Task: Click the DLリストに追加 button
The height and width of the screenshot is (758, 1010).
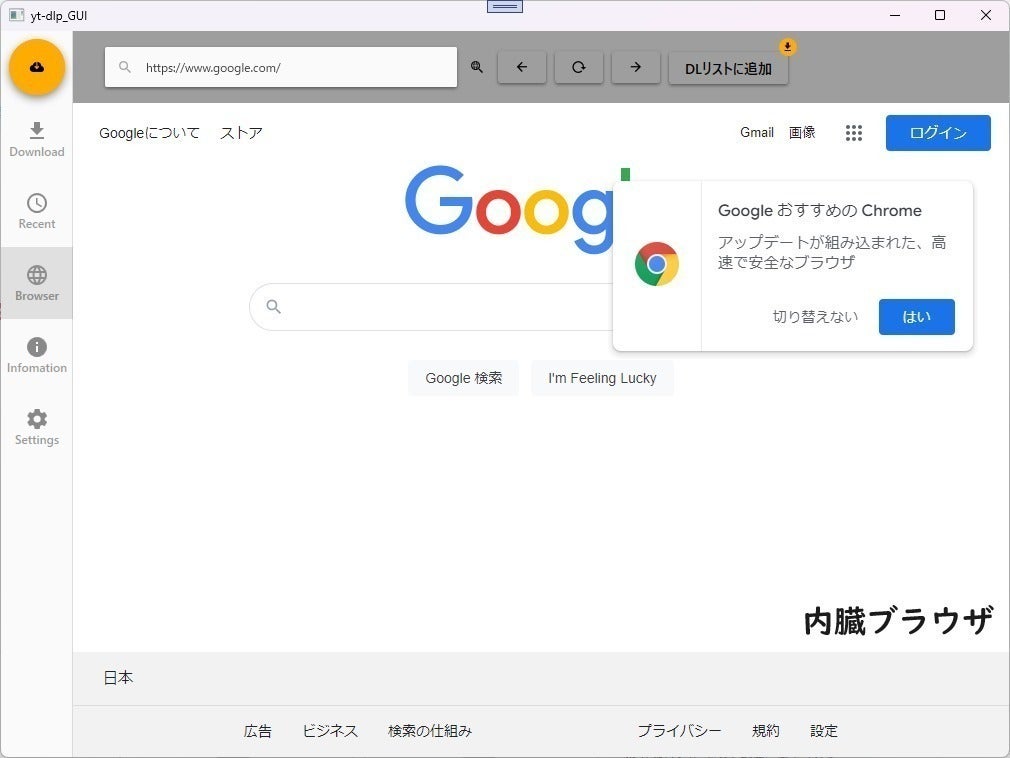Action: (x=727, y=67)
